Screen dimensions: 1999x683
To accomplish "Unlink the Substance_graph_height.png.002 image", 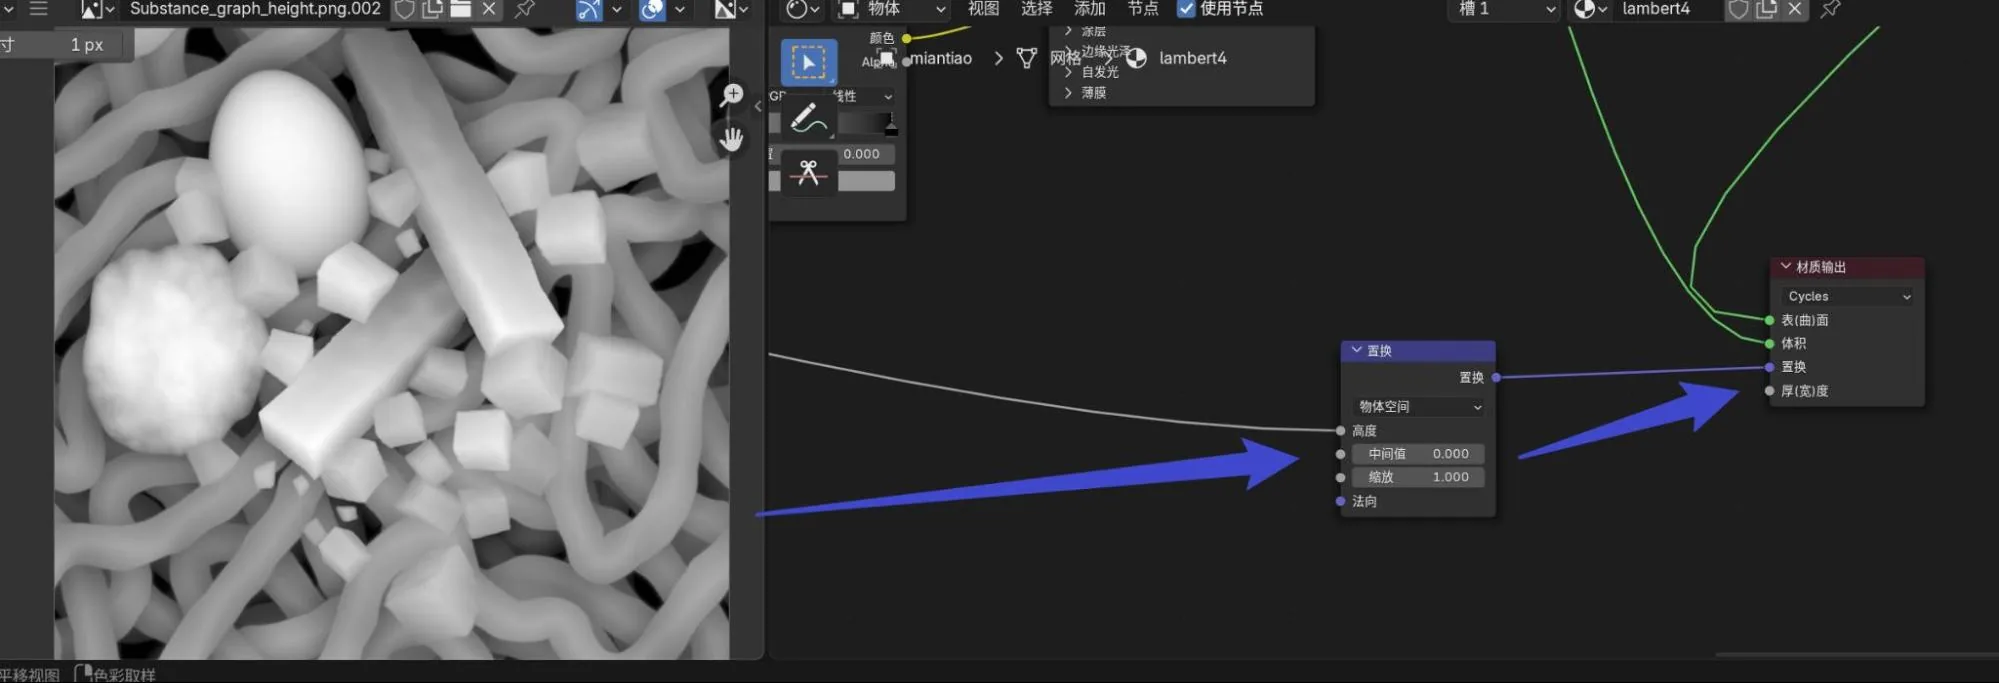I will 489,9.
